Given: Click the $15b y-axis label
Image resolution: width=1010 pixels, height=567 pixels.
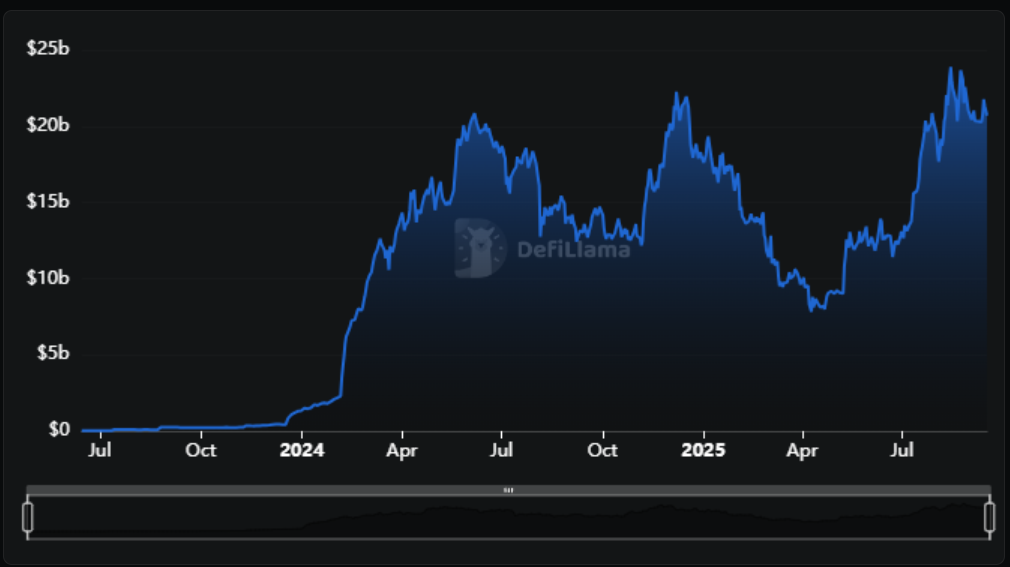Looking at the screenshot, I should click(x=48, y=201).
